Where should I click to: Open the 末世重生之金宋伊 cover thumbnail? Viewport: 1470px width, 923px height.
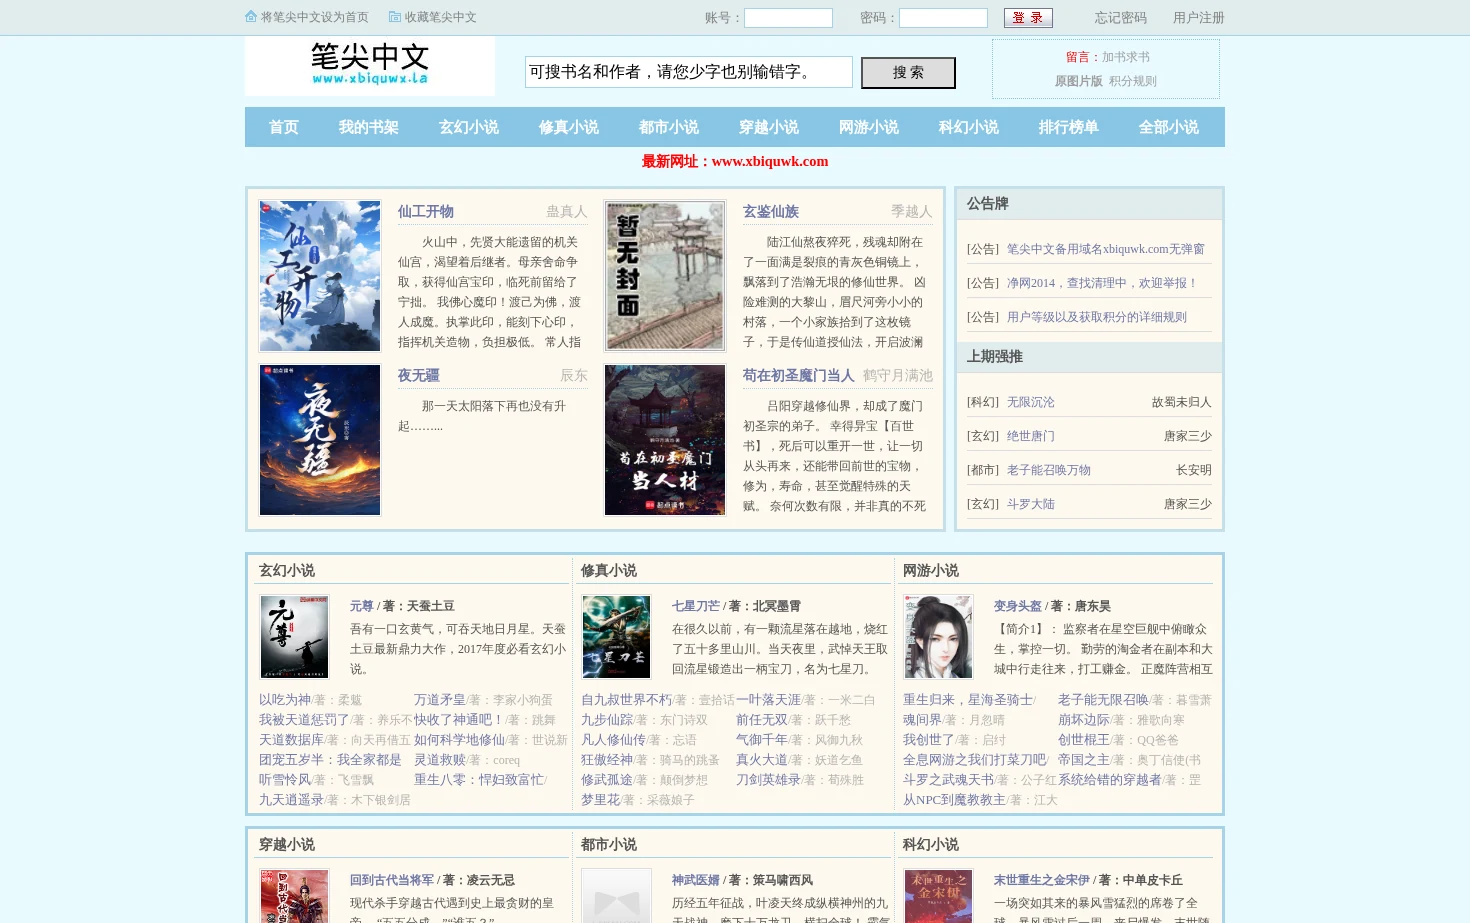pyautogui.click(x=938, y=896)
